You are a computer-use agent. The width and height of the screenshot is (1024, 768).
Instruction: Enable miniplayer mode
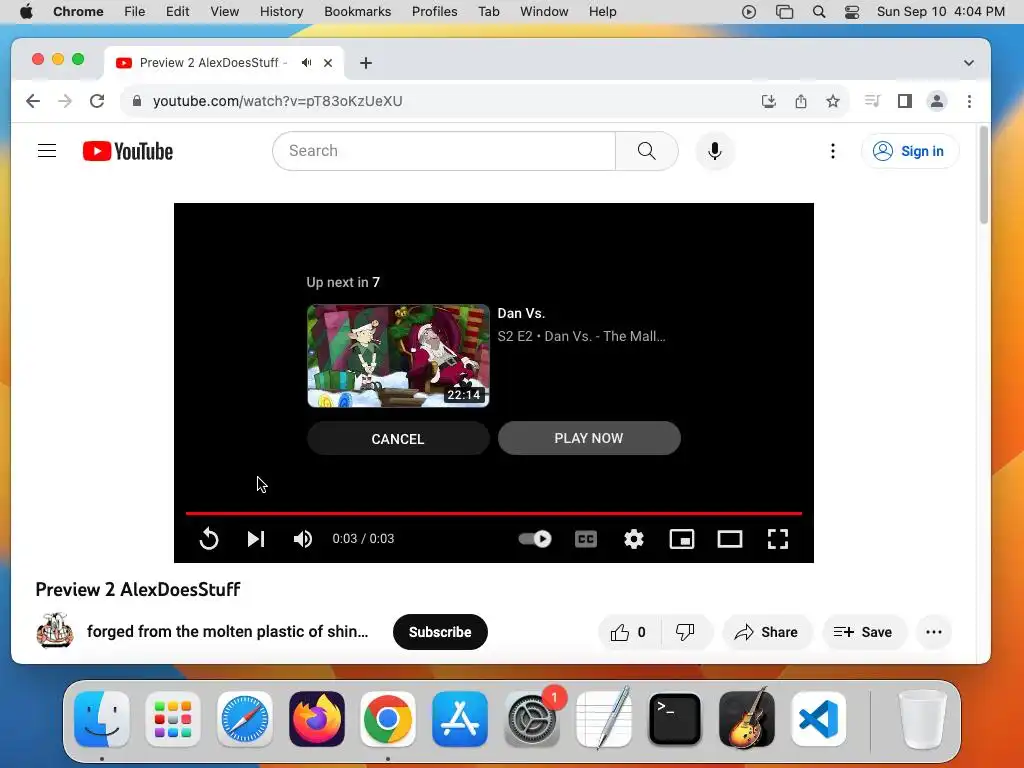point(682,539)
